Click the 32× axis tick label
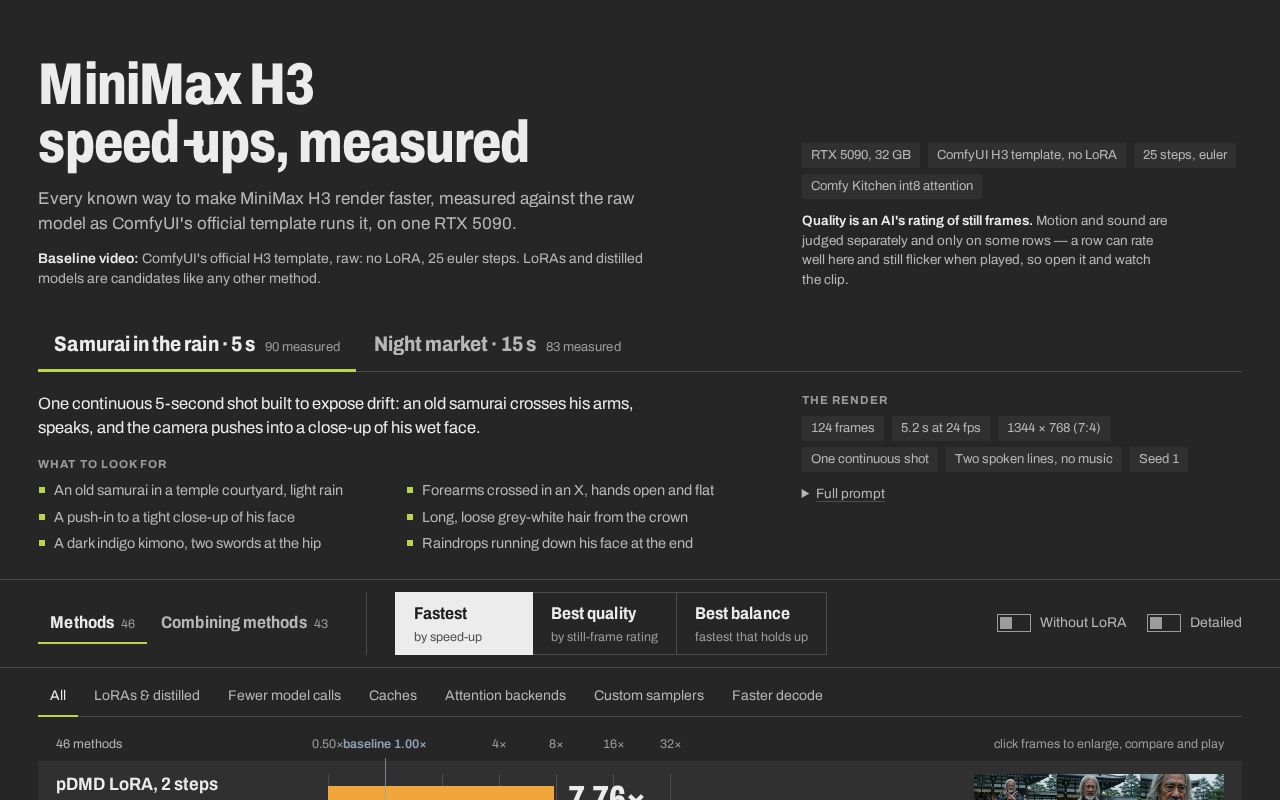This screenshot has height=800, width=1280. pyautogui.click(x=670, y=744)
